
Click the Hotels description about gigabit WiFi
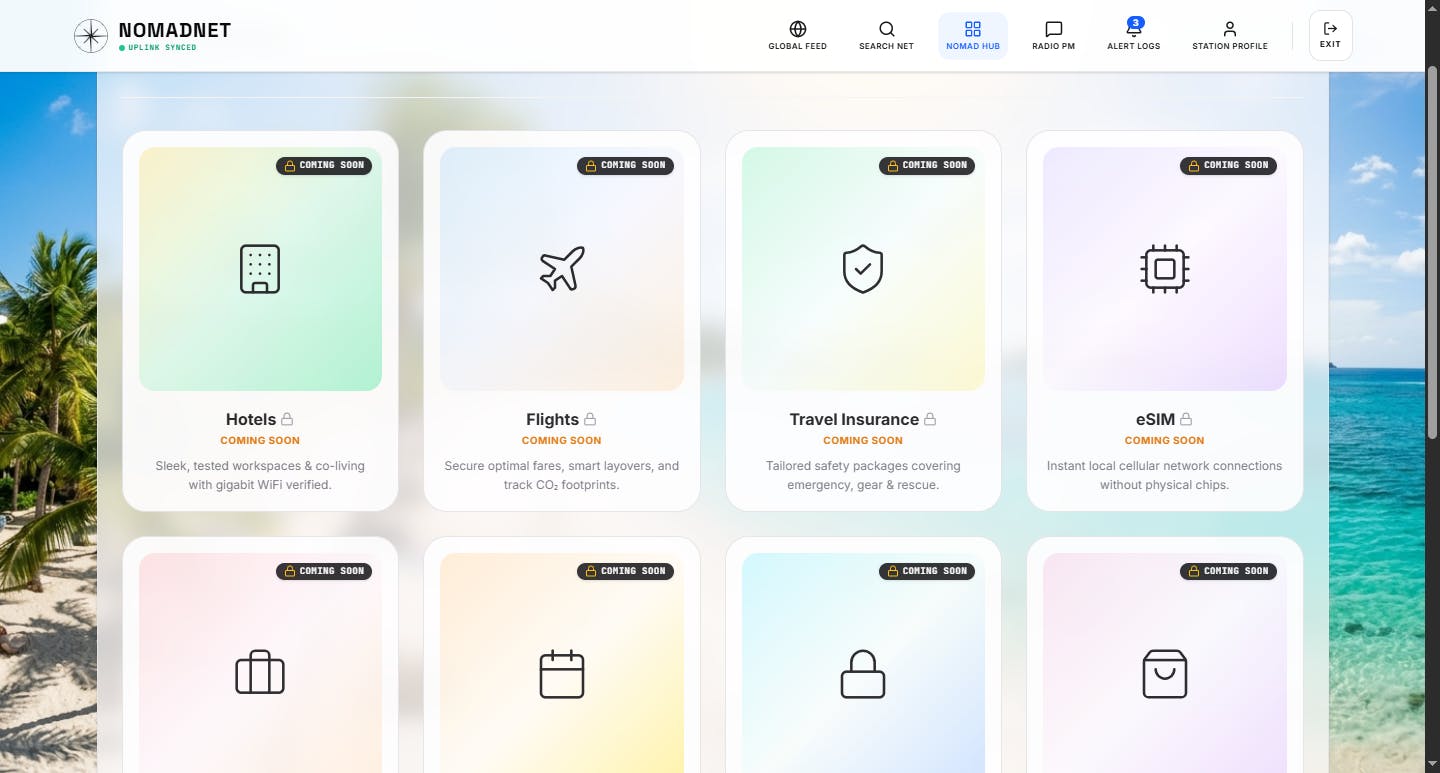pos(260,475)
